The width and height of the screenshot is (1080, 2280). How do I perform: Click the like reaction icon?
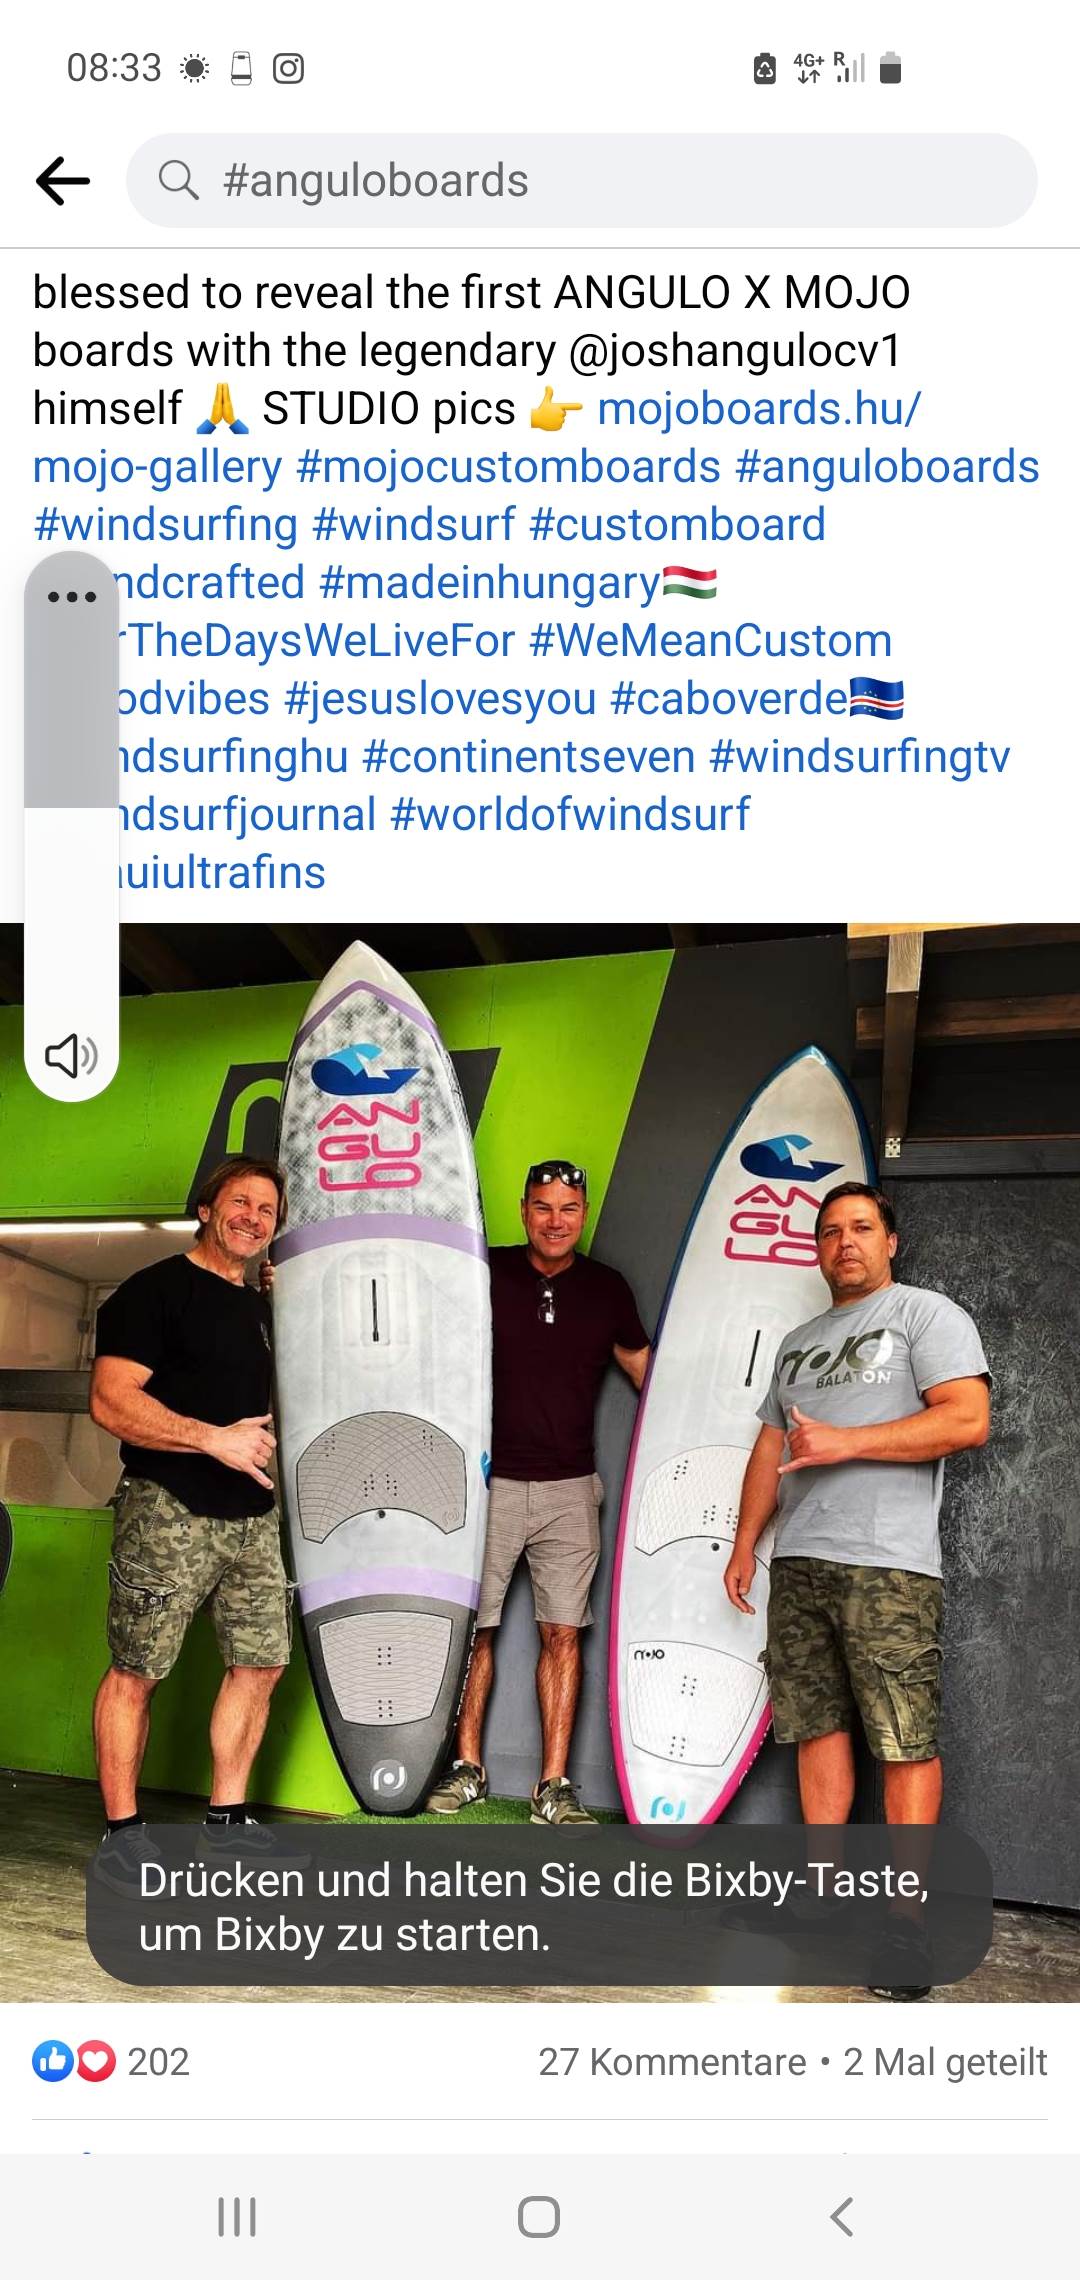click(51, 2062)
